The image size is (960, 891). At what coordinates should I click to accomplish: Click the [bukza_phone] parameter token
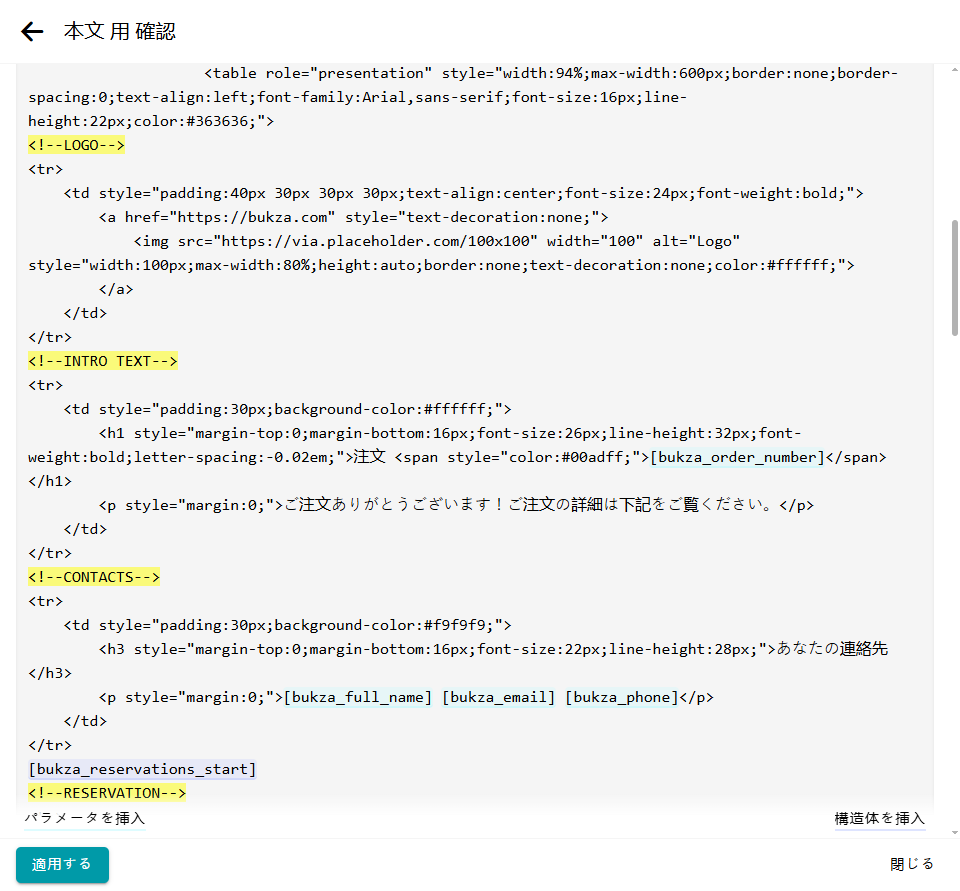tap(622, 697)
